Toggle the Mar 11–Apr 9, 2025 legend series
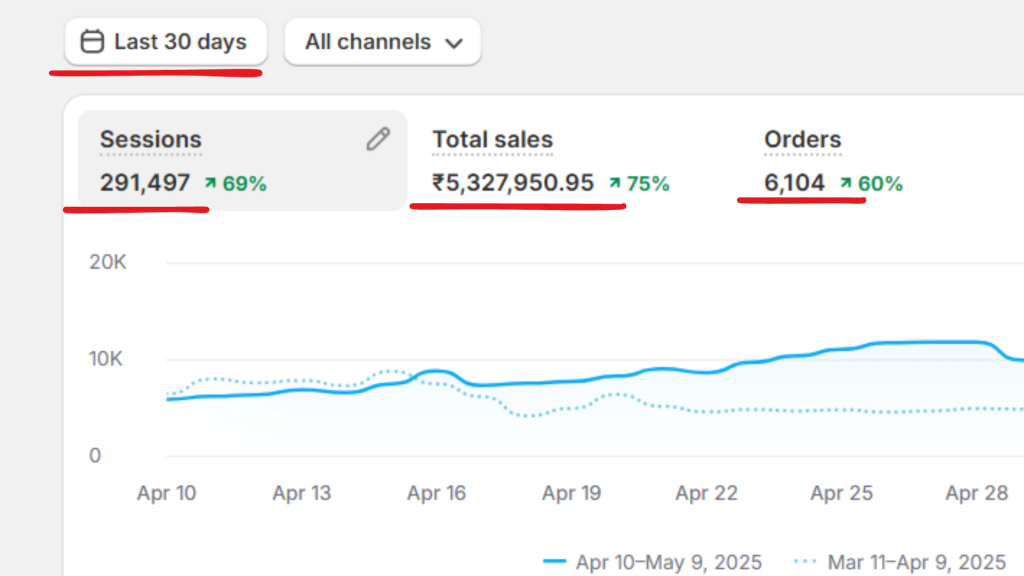Viewport: 1024px width, 576px height. point(900,562)
